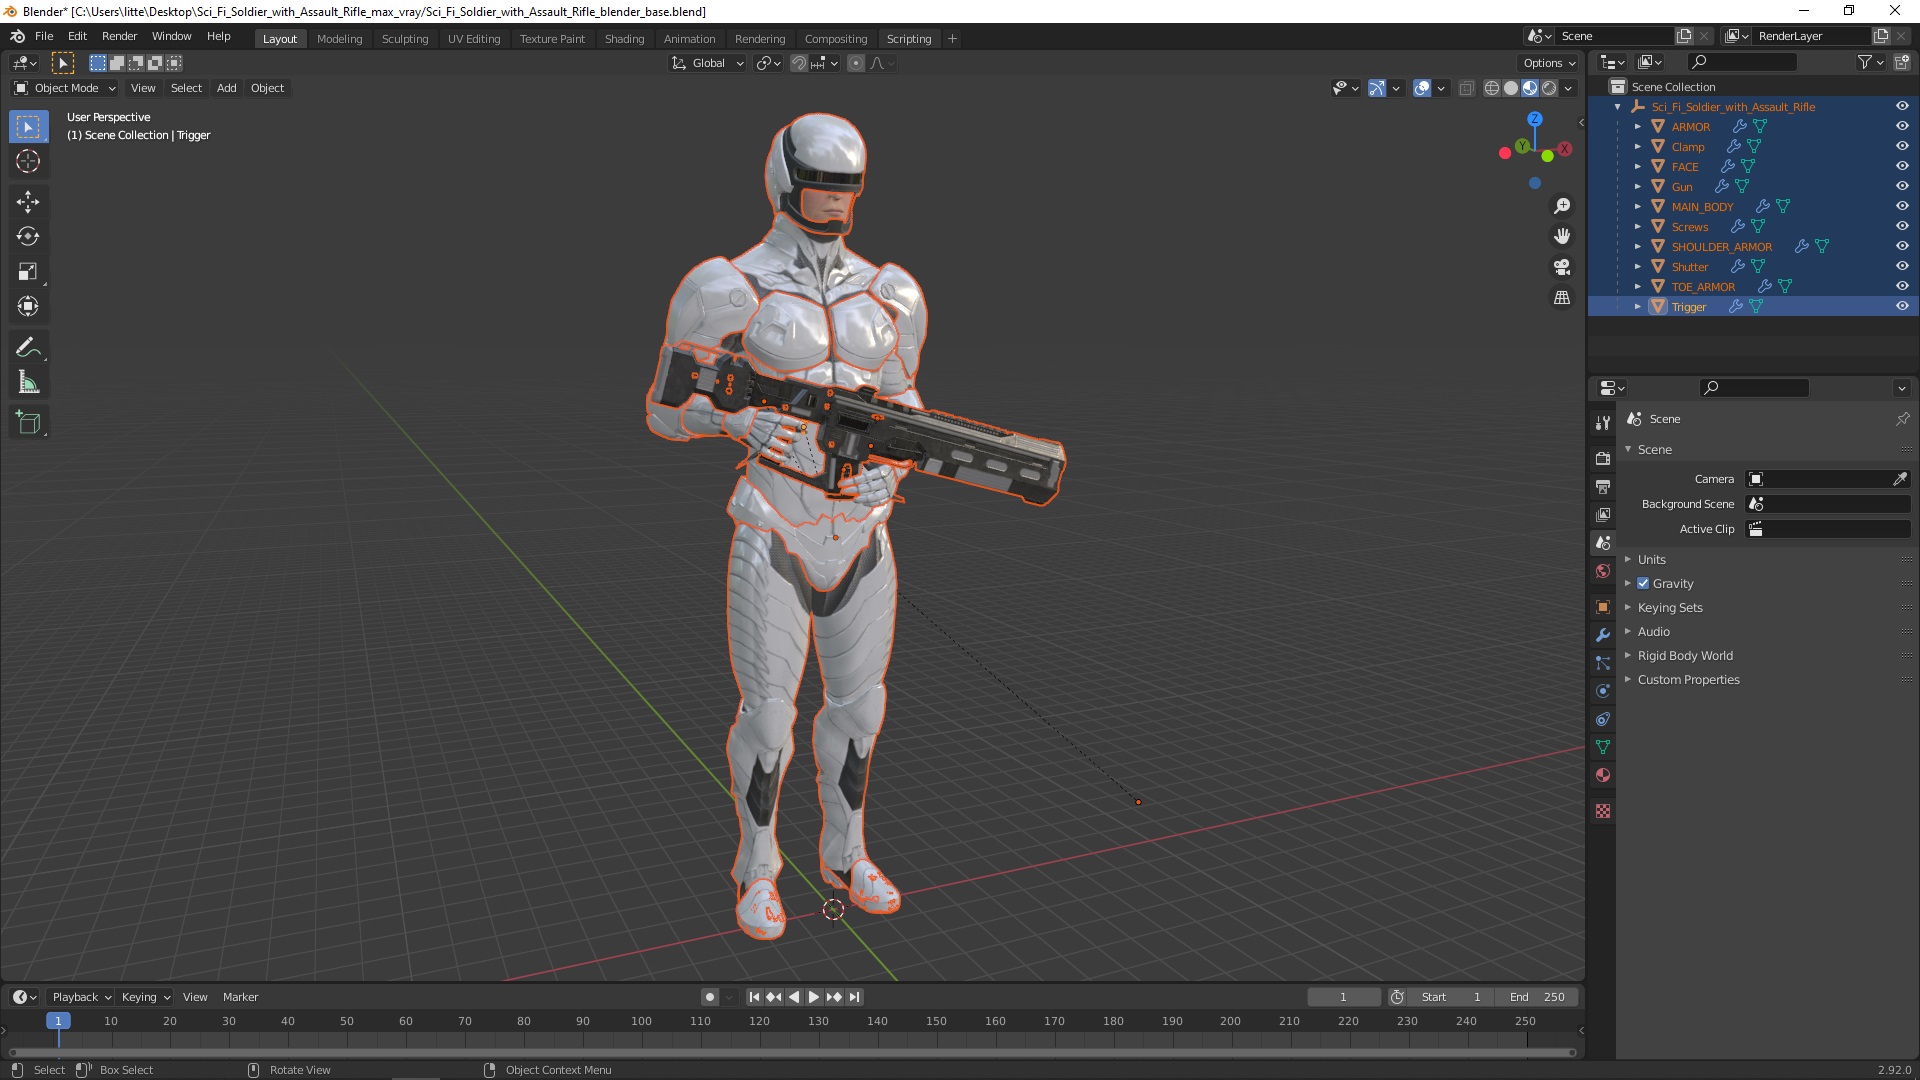Open the Material properties tab icon
The width and height of the screenshot is (1920, 1080).
point(1603,775)
